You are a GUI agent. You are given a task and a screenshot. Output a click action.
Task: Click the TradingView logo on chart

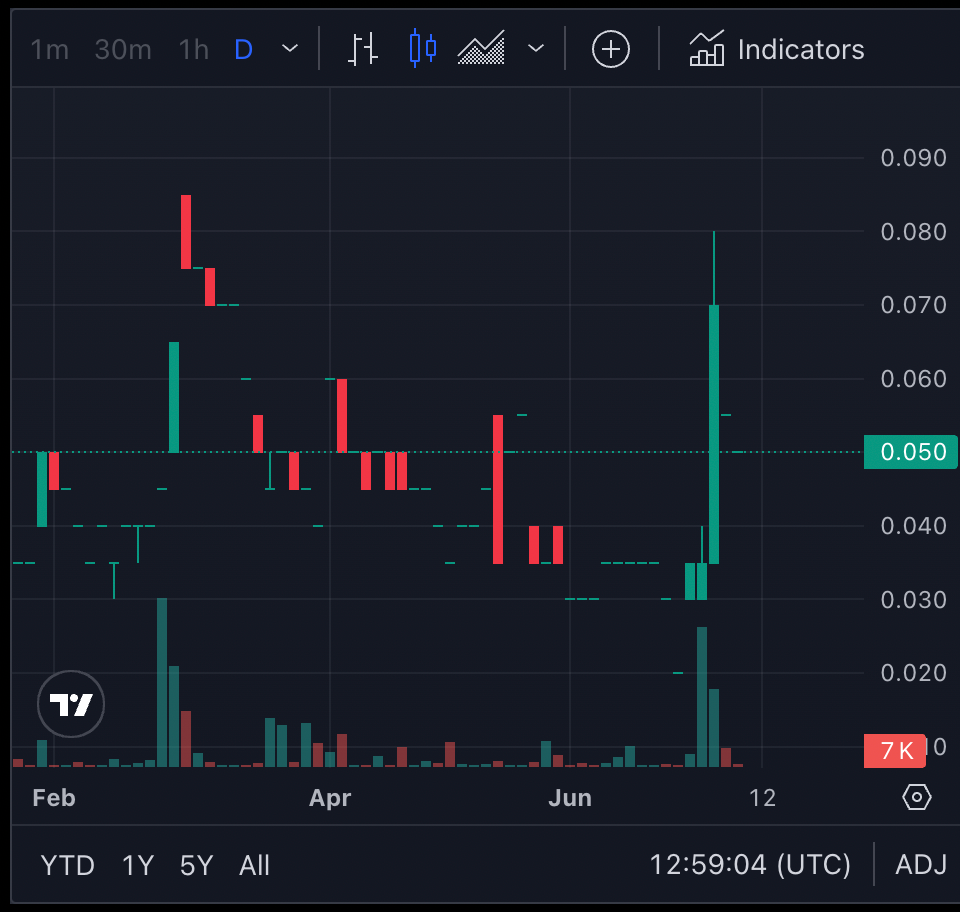click(71, 705)
